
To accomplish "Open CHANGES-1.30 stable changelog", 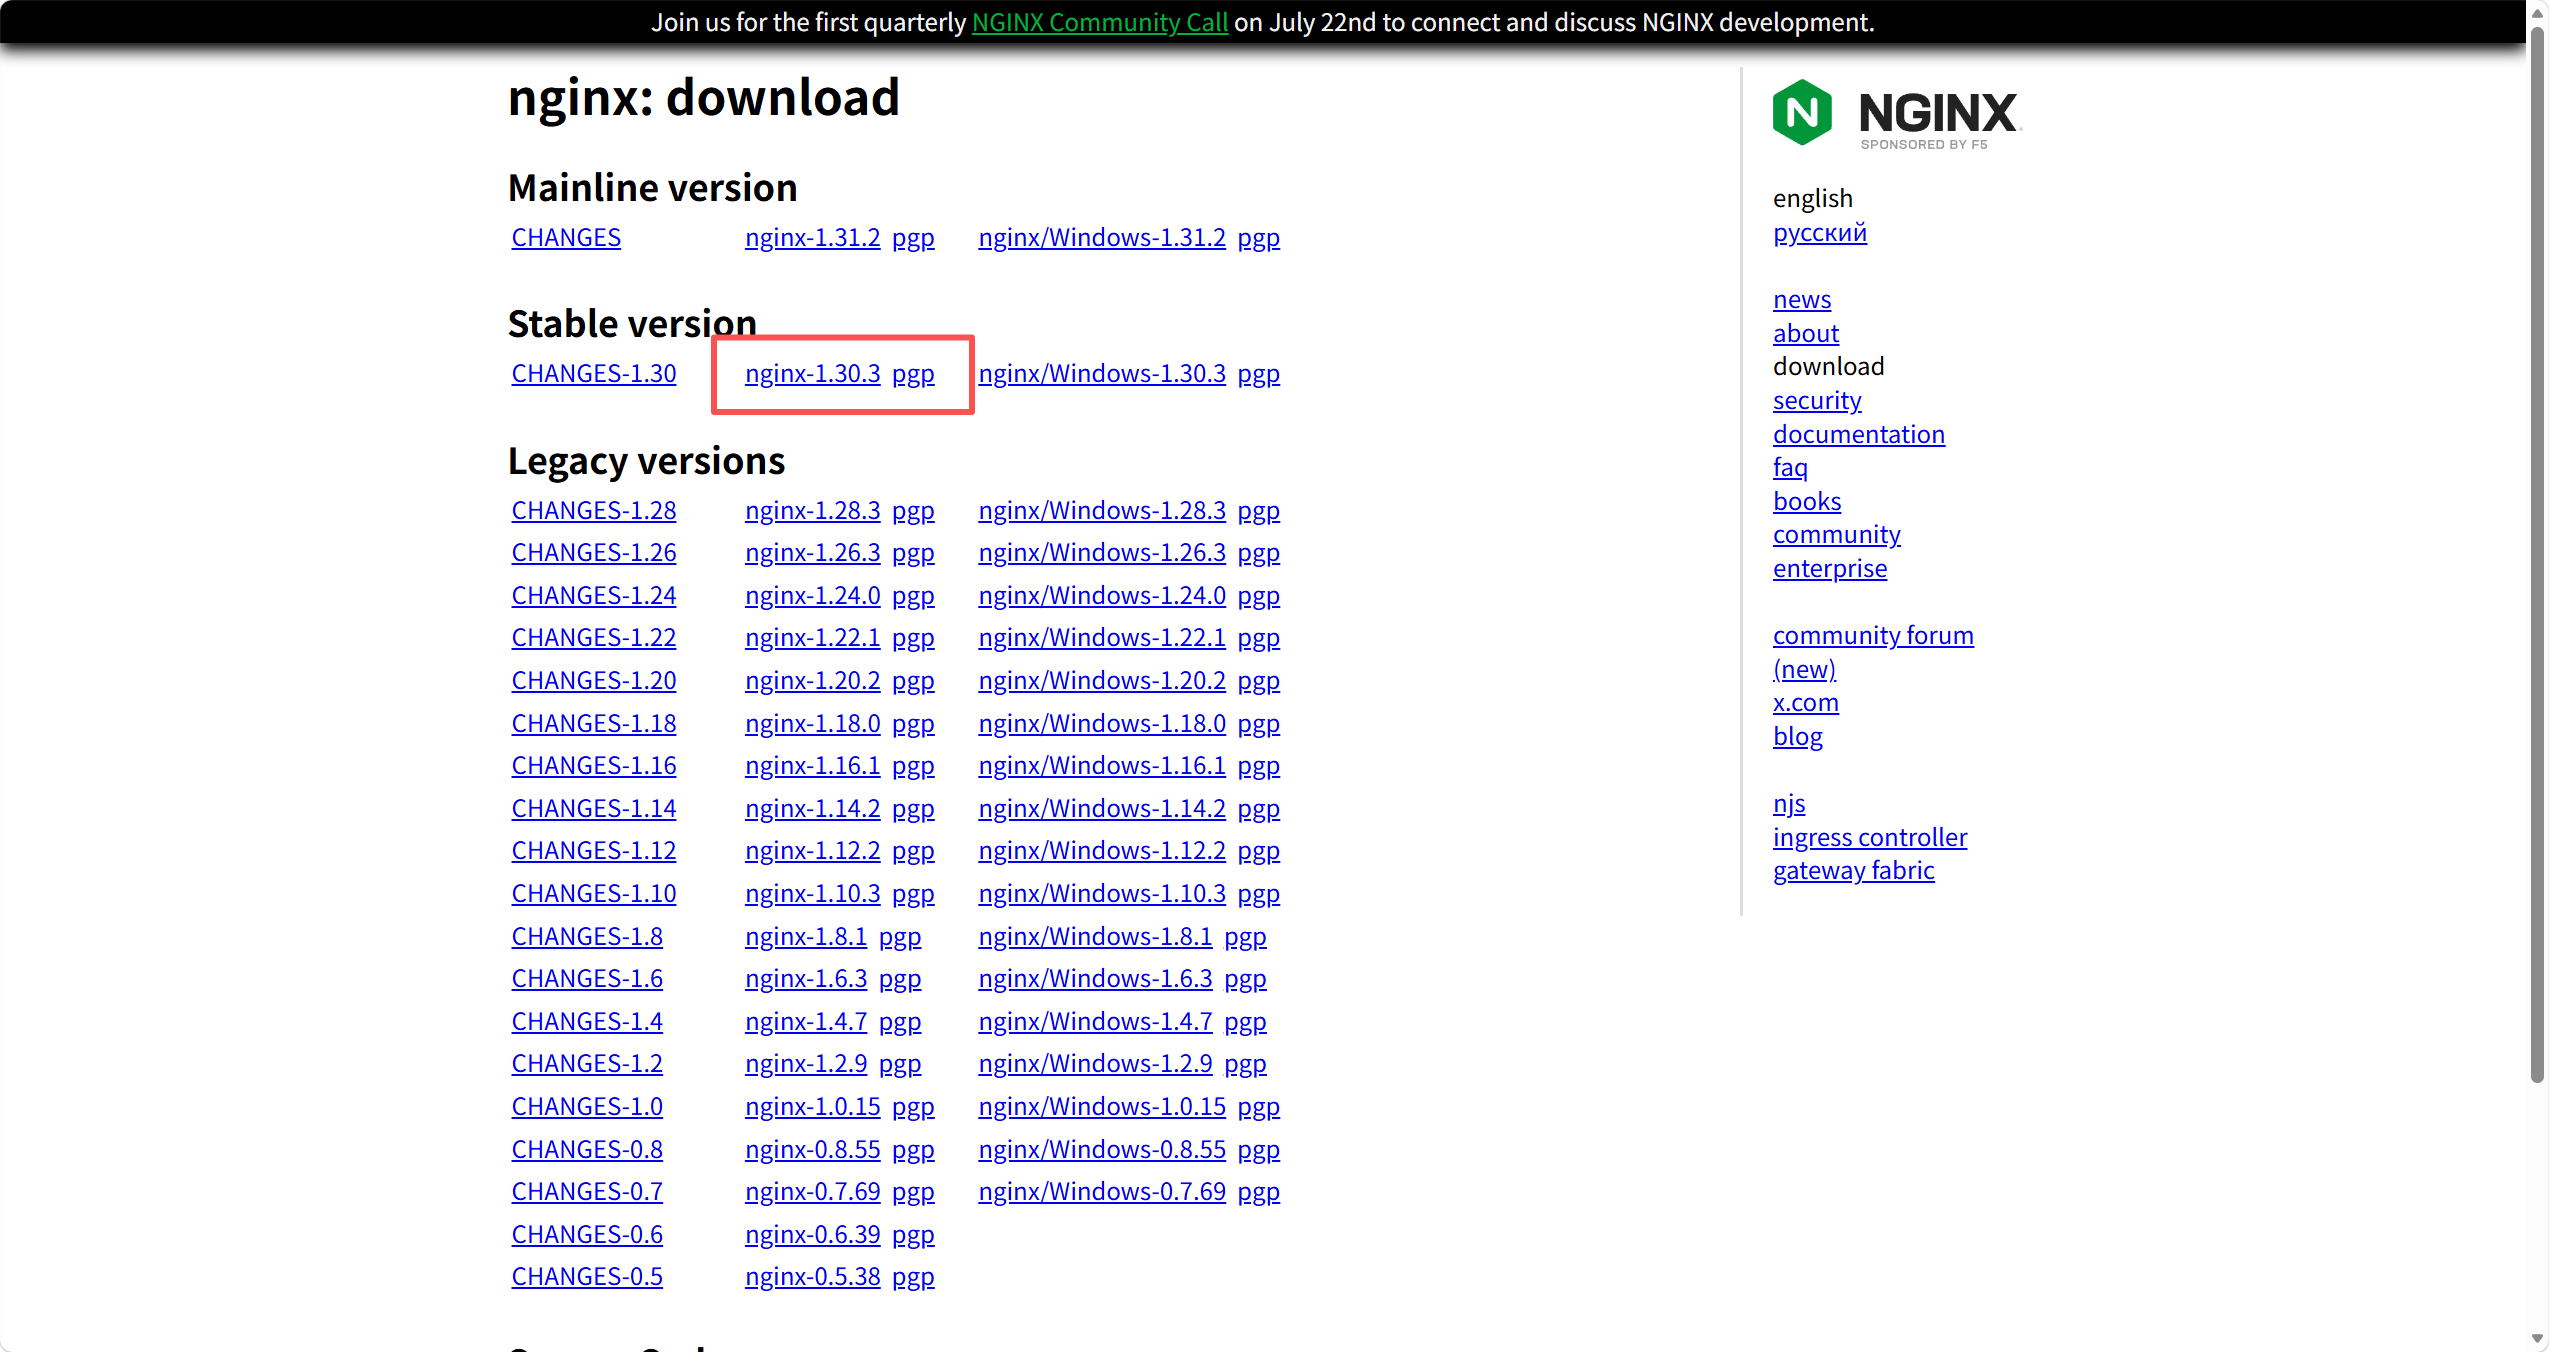I will [x=594, y=373].
